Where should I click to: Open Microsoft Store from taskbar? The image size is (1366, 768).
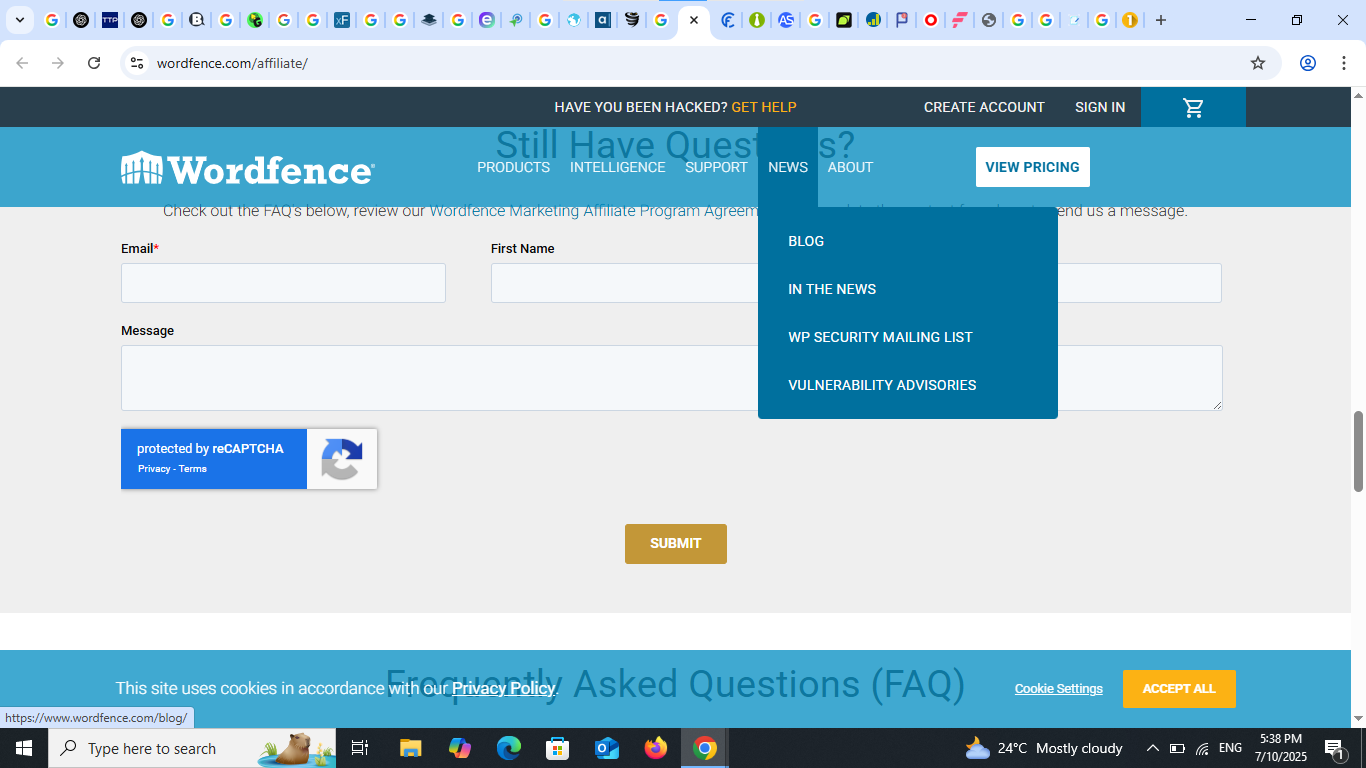click(558, 748)
